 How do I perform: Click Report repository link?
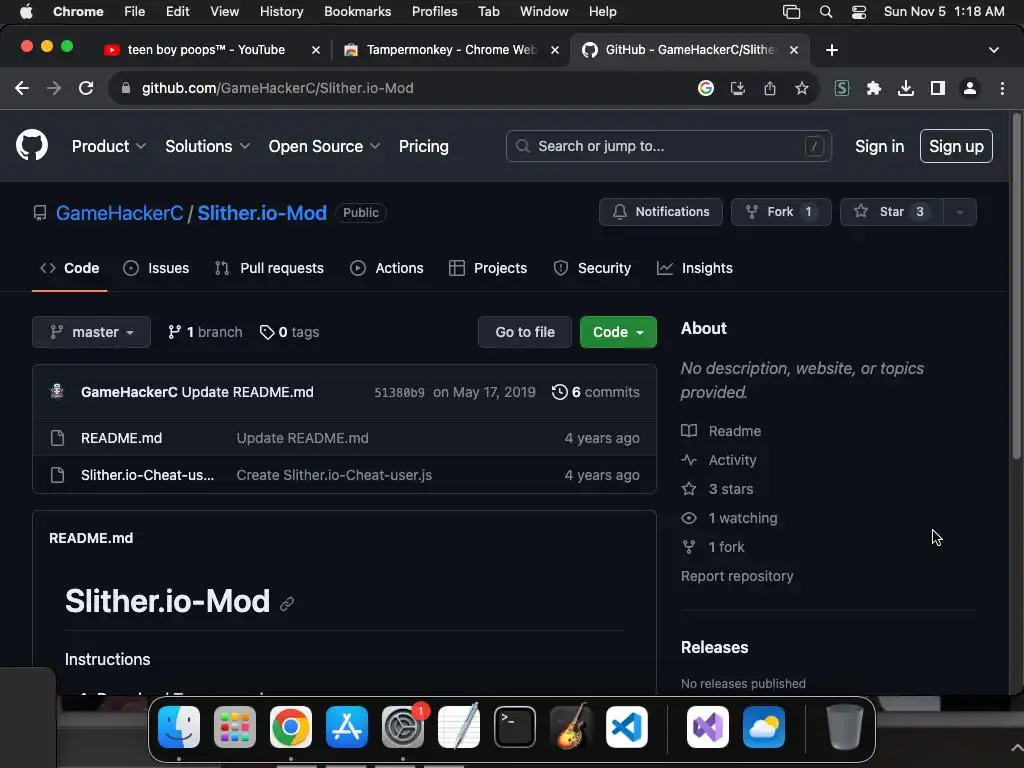(x=737, y=576)
